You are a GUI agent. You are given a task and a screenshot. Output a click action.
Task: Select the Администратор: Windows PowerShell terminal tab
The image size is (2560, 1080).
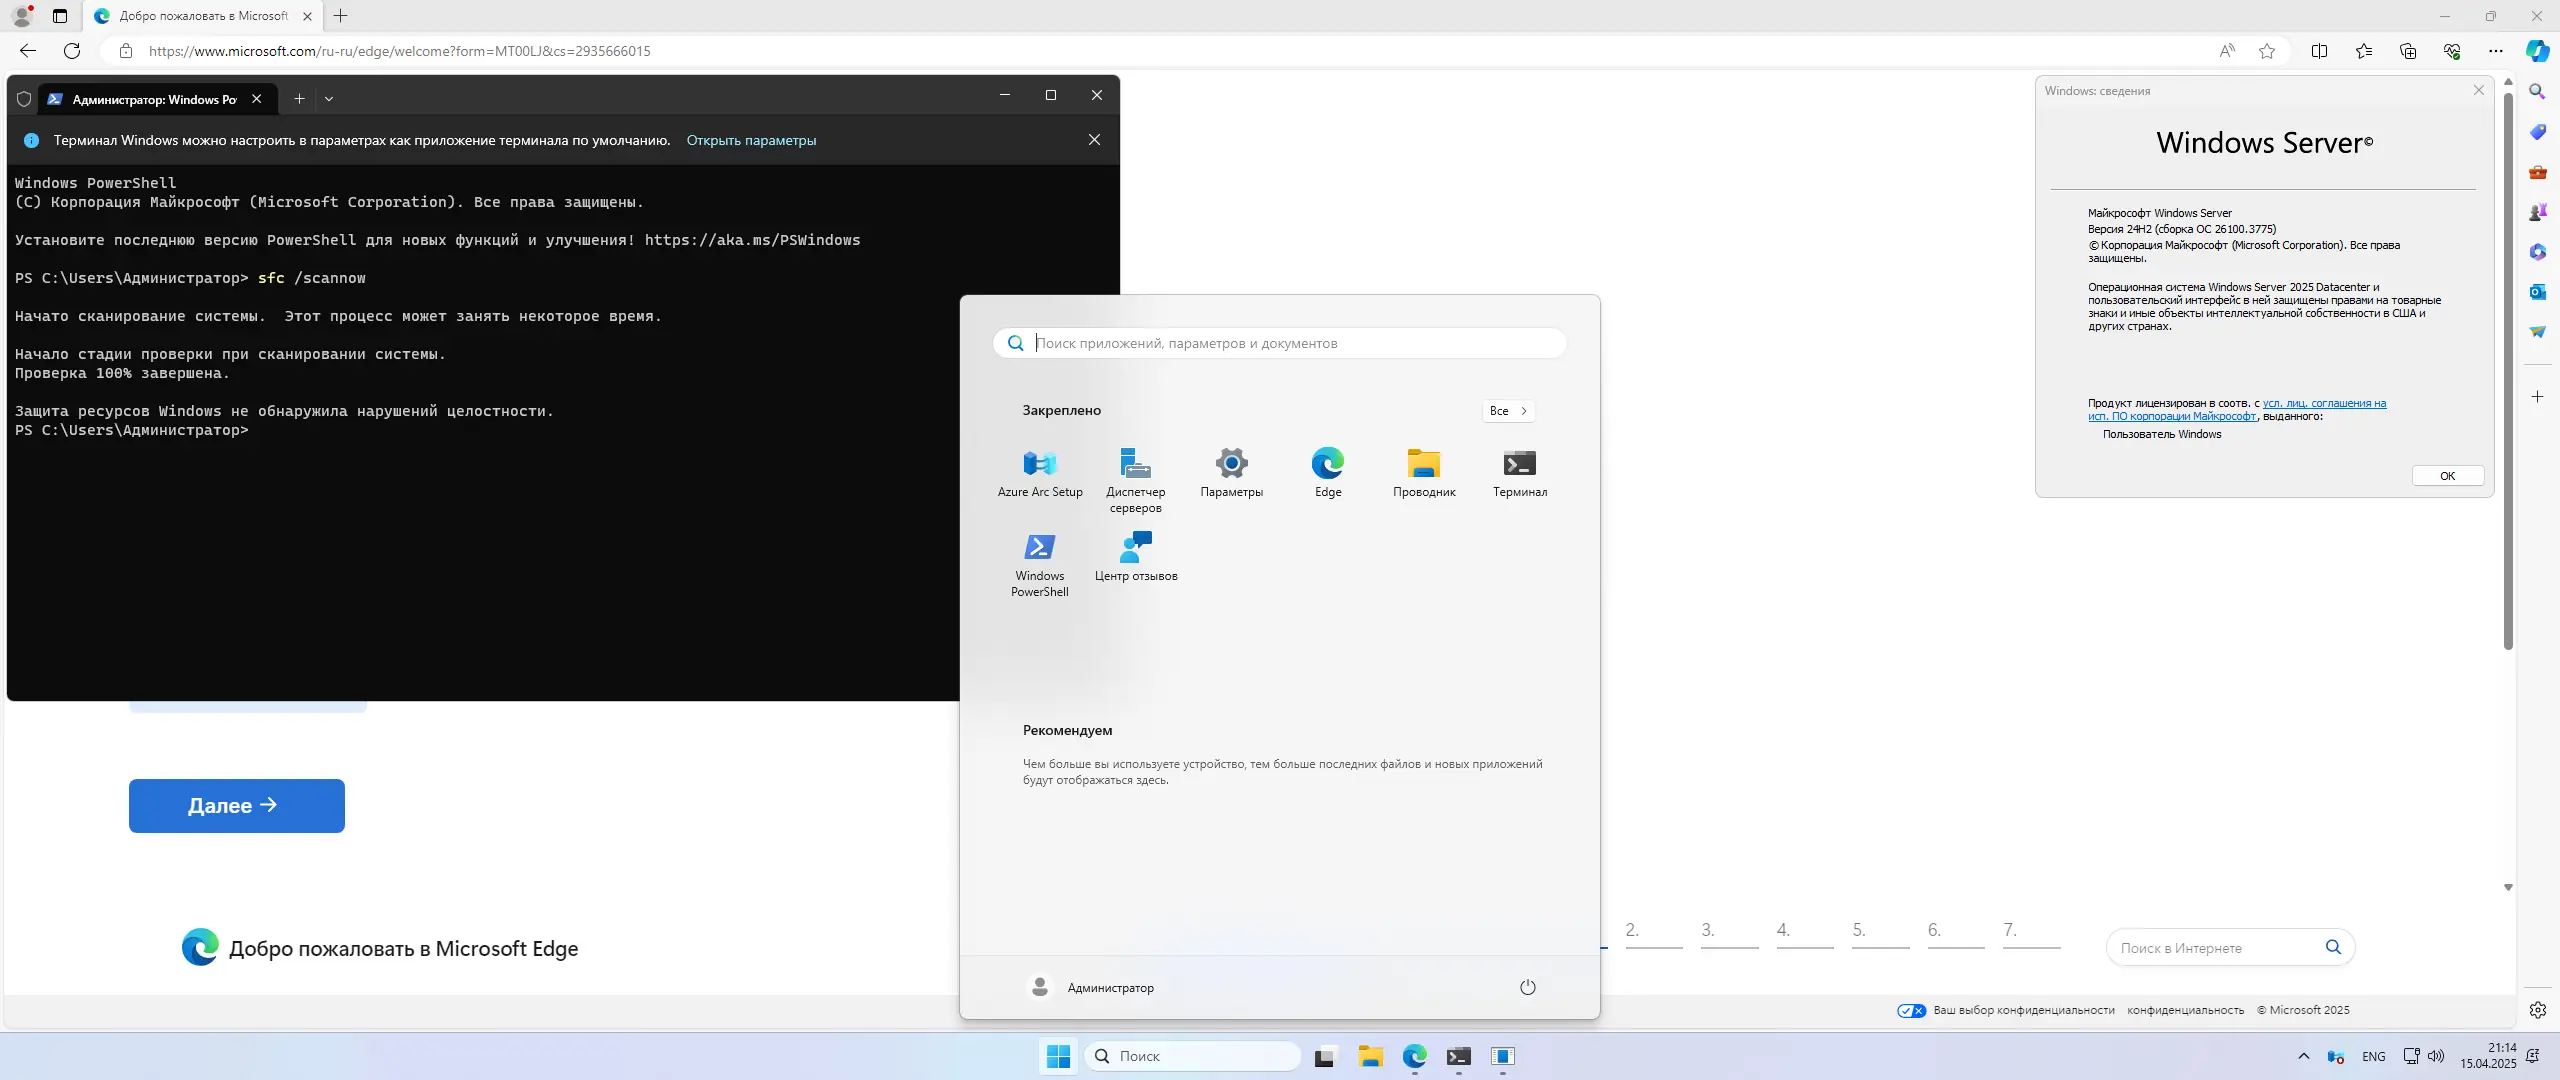152,98
